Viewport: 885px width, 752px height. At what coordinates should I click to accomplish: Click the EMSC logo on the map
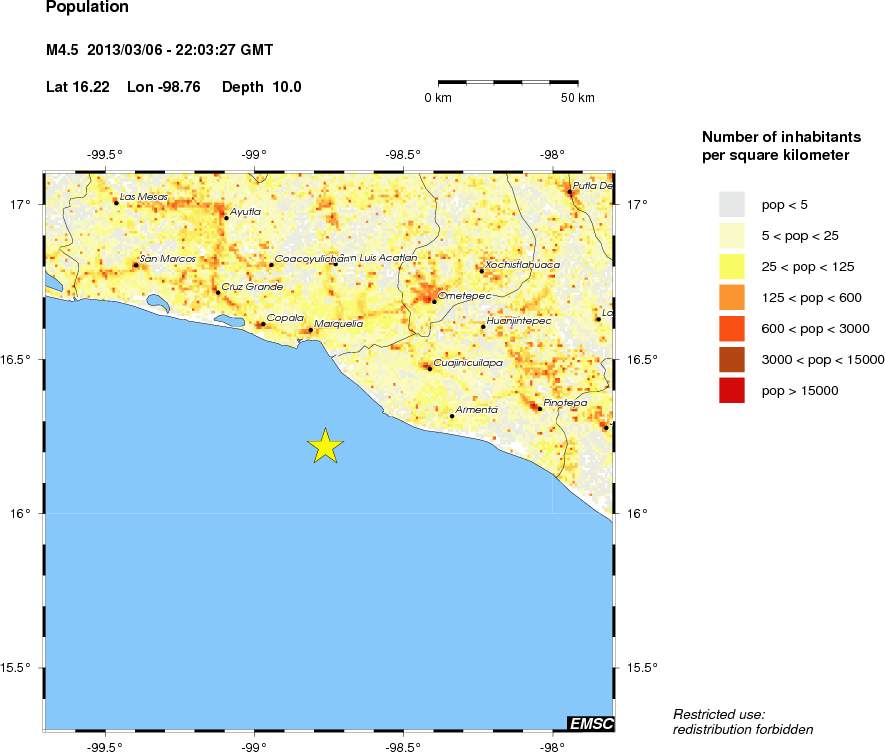[x=590, y=723]
